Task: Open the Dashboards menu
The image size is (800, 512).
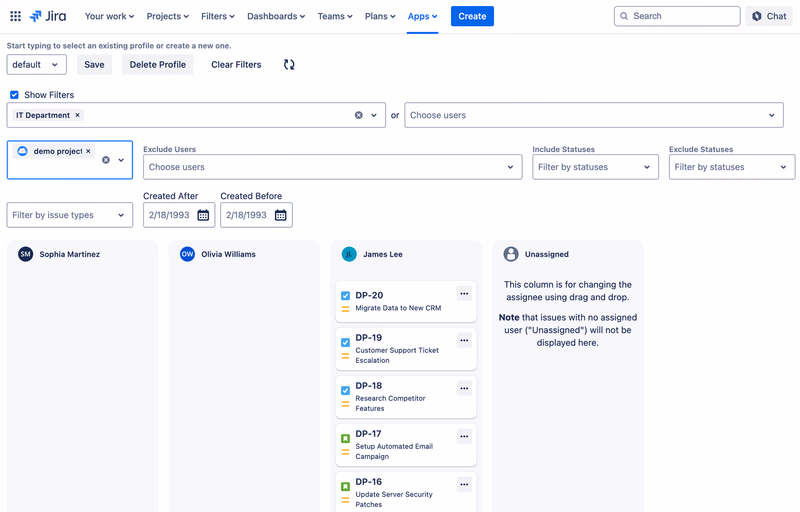Action: 276,16
